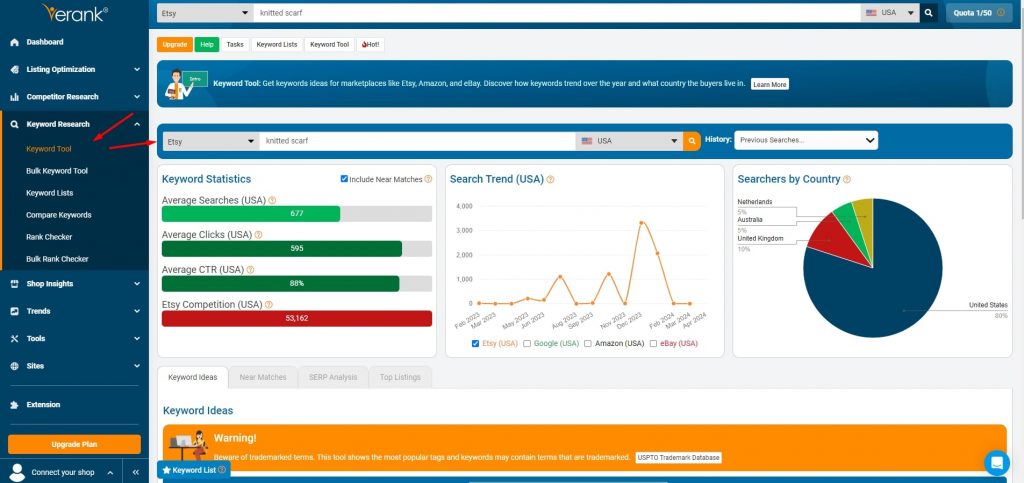1024x483 pixels.
Task: Click the Tools wrench icon
Action: point(14,339)
